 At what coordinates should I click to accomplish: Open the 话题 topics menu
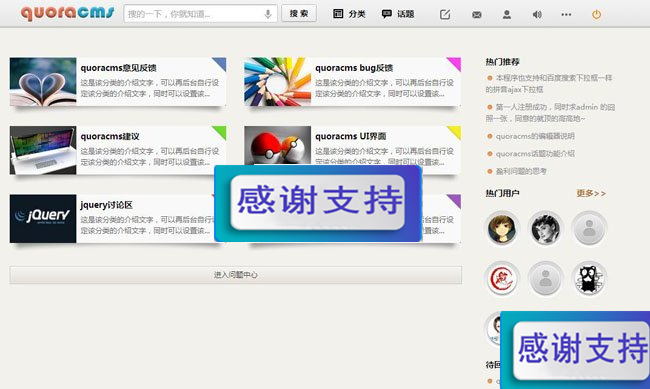coord(398,14)
